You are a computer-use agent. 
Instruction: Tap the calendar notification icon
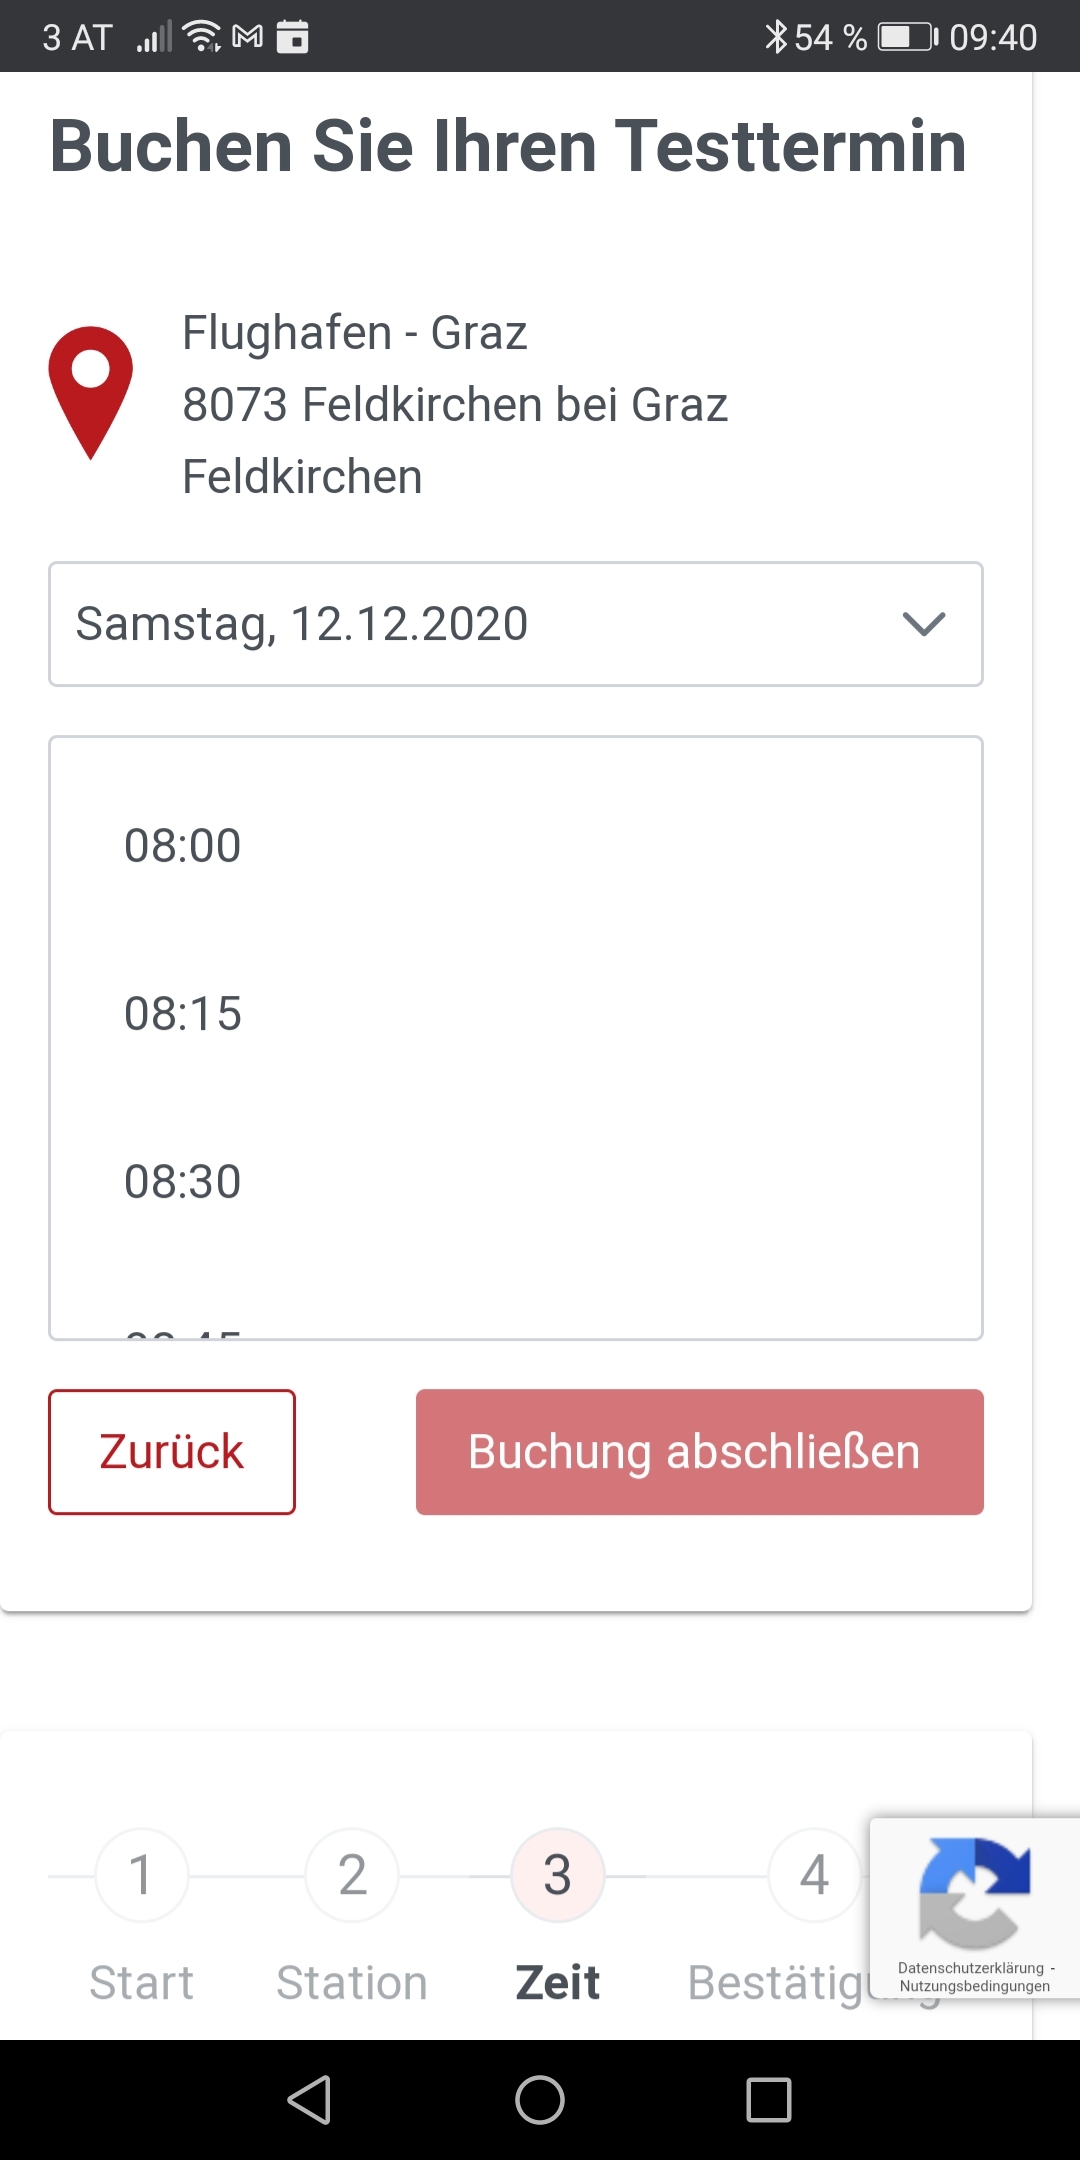point(292,37)
